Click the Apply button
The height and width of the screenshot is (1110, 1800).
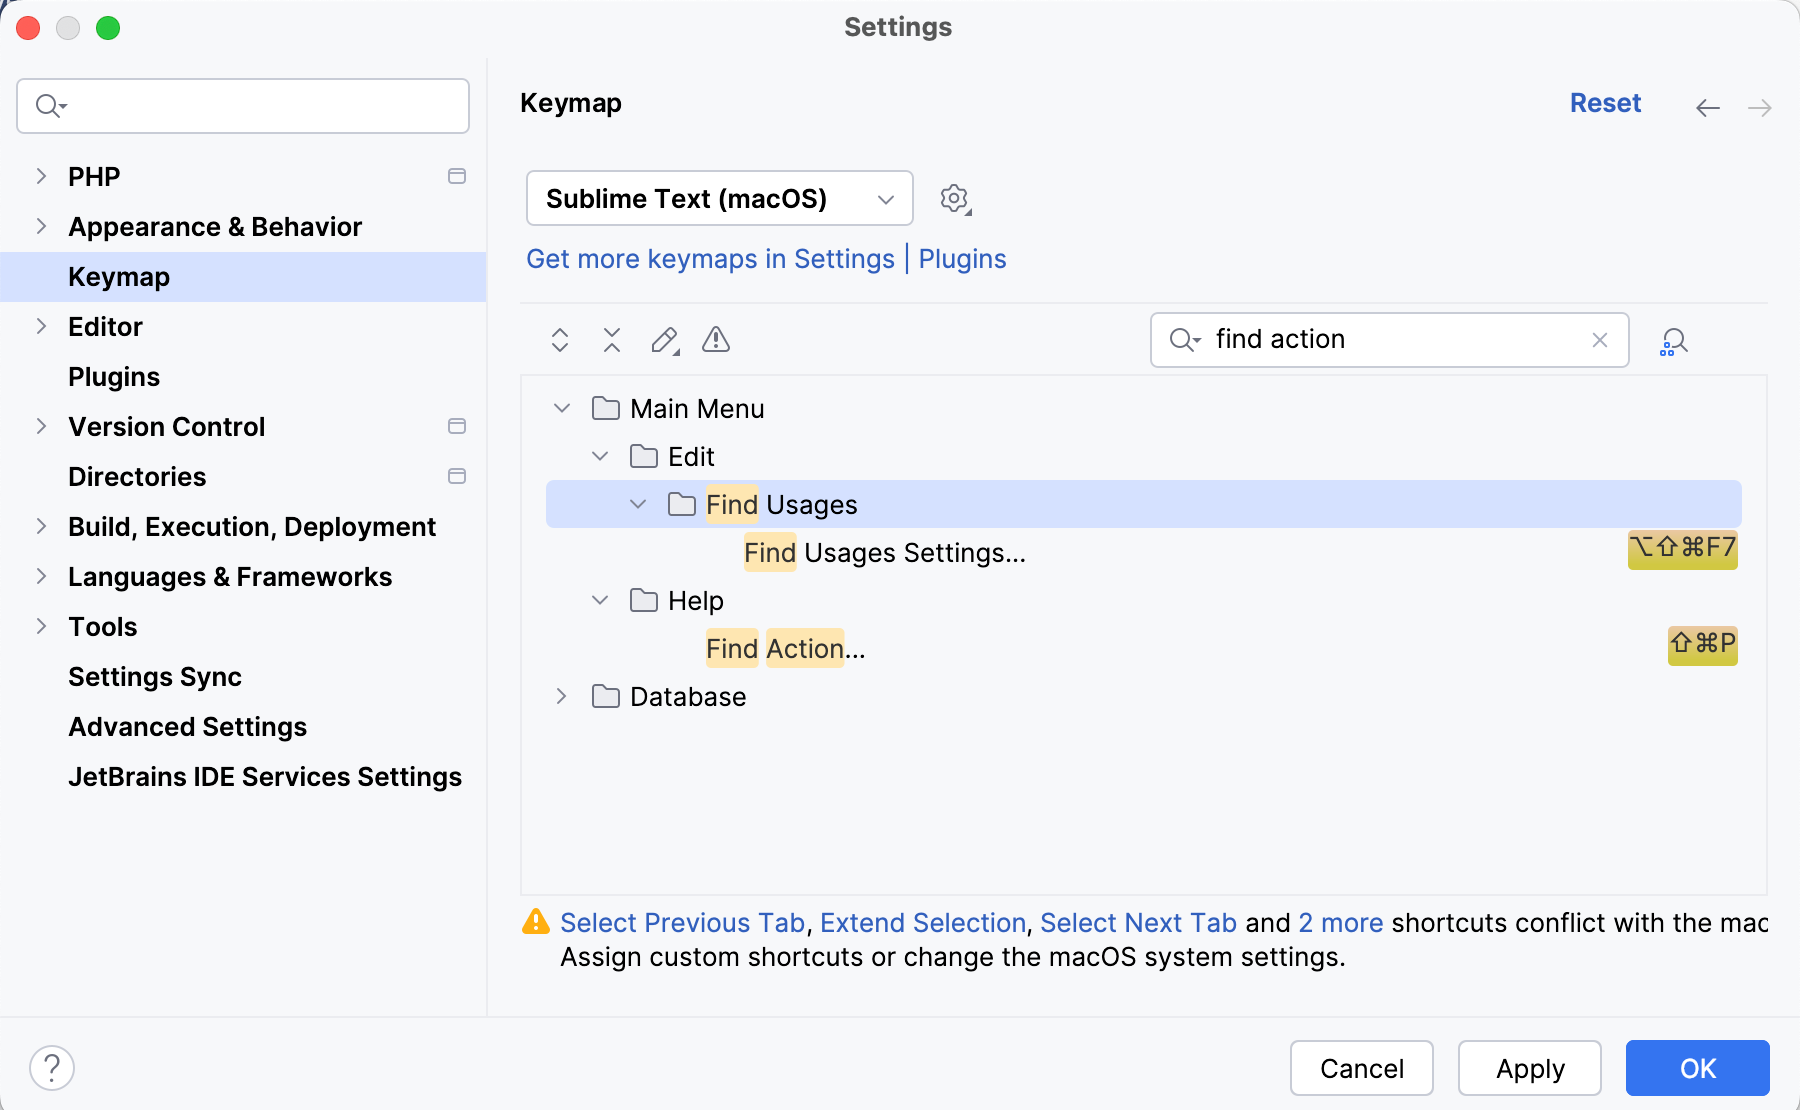point(1529,1068)
